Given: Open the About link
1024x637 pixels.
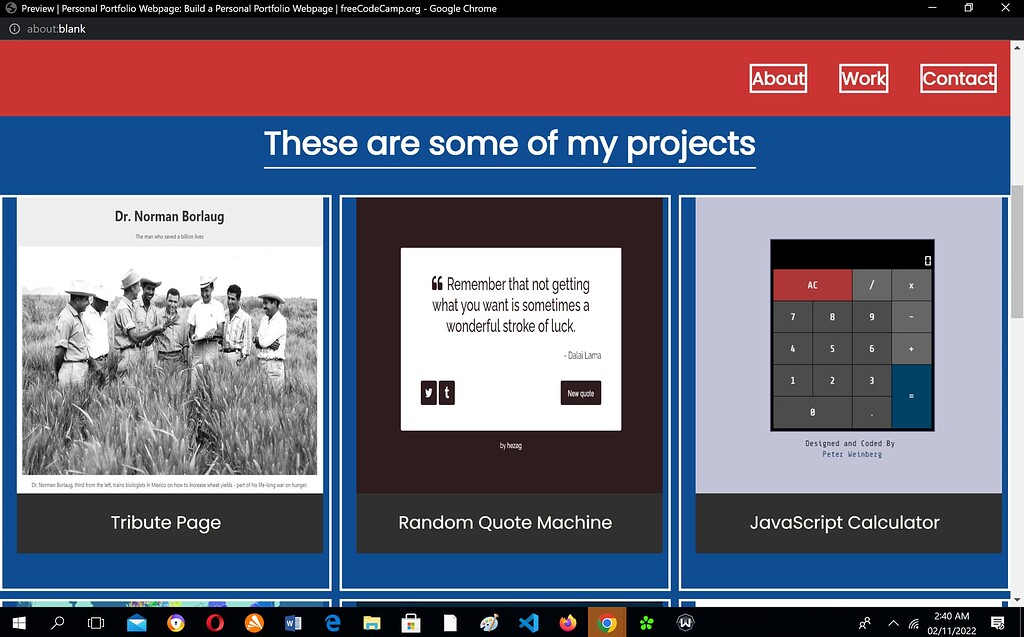Looking at the screenshot, I should 778,78.
